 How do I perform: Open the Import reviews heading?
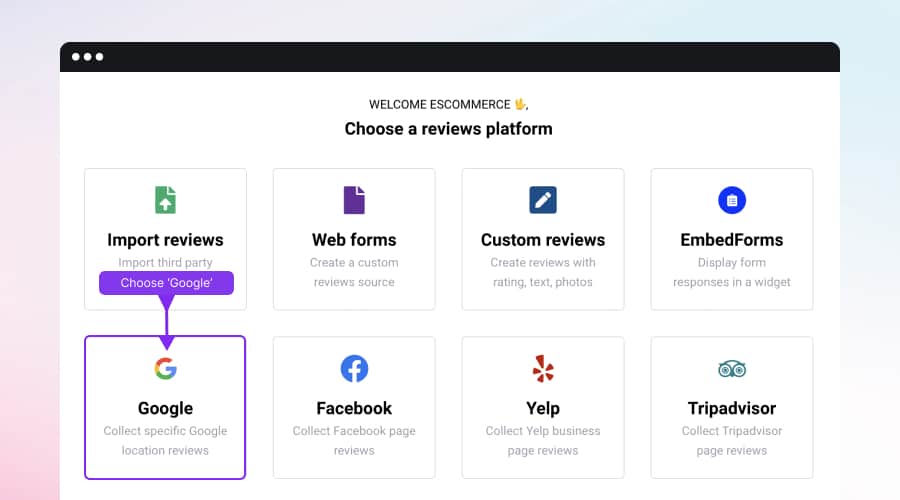pos(165,240)
